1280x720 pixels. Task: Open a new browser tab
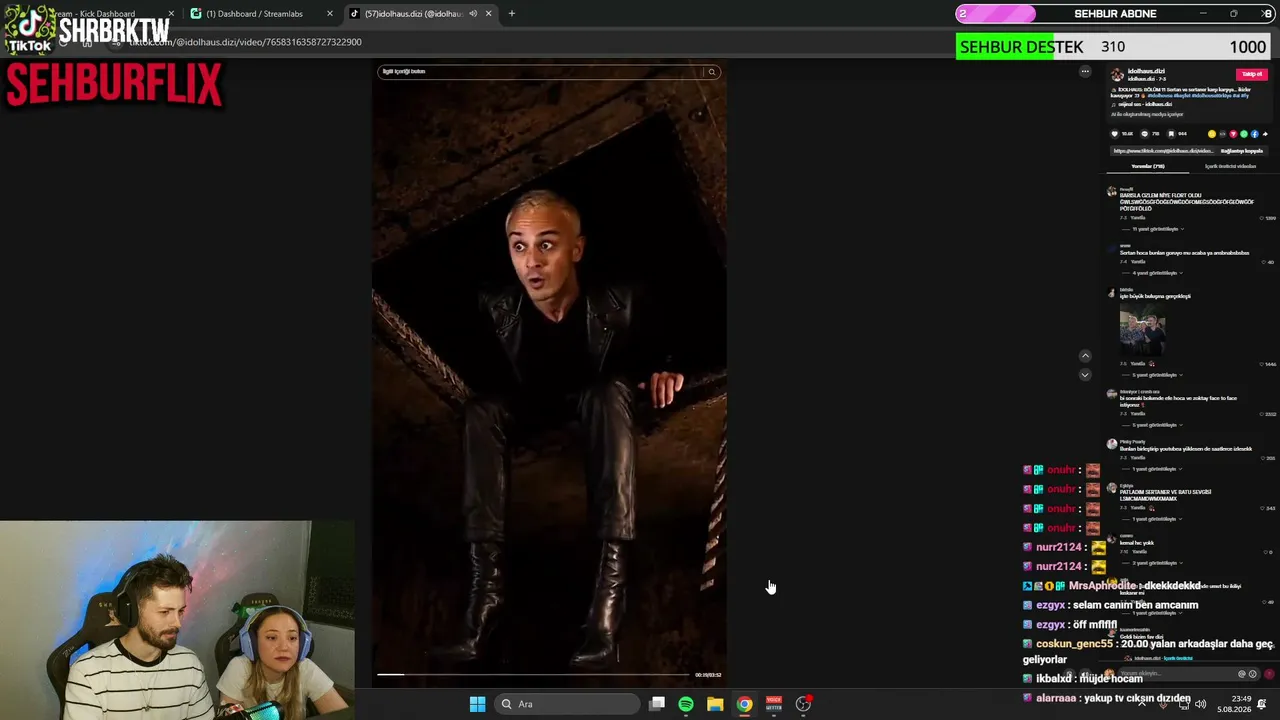(x=512, y=14)
